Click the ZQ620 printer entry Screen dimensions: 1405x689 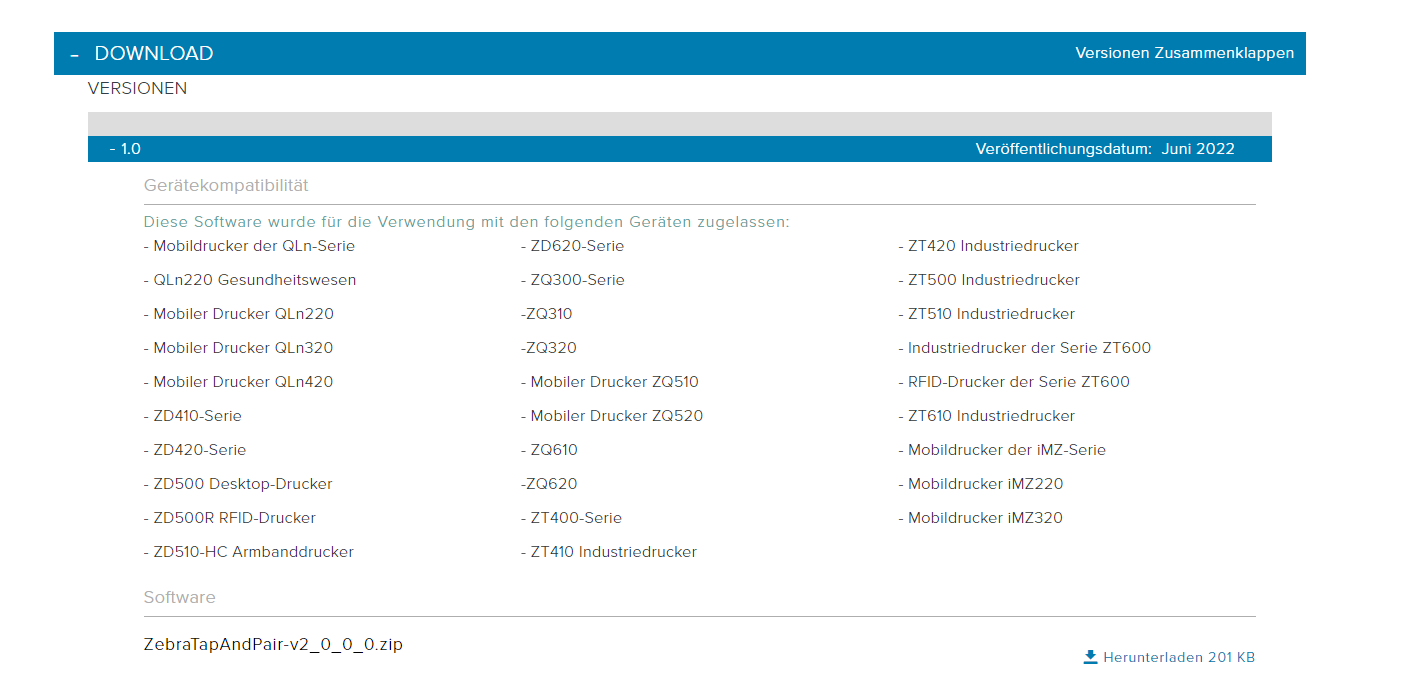tap(549, 484)
